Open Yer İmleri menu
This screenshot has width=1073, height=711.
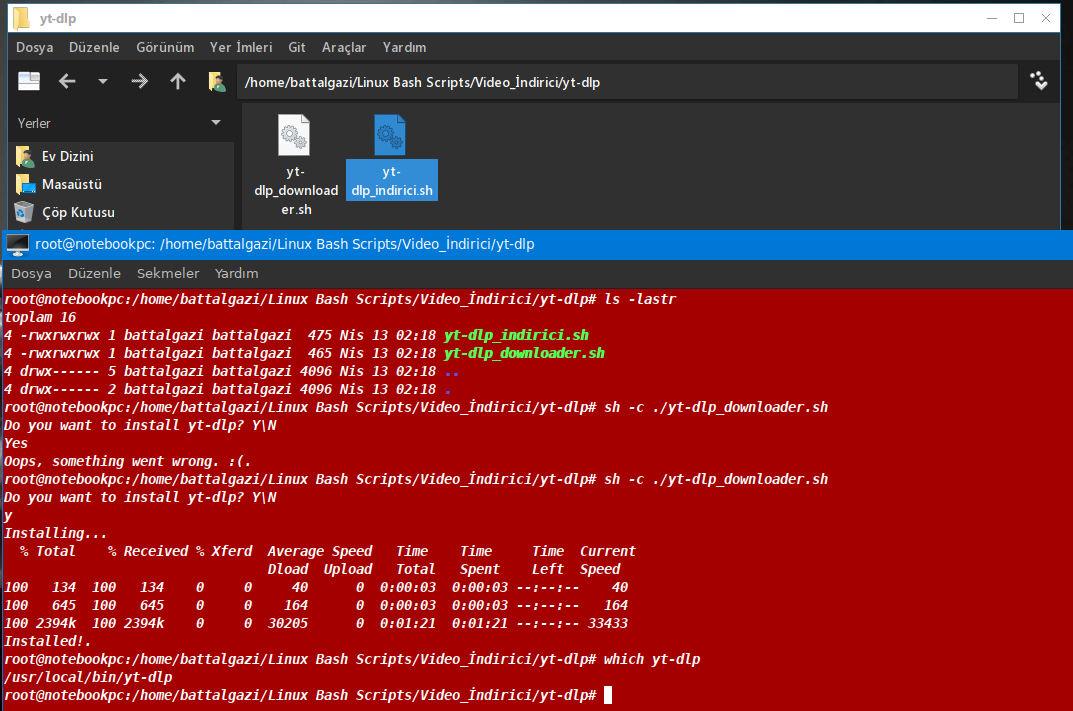pyautogui.click(x=241, y=47)
